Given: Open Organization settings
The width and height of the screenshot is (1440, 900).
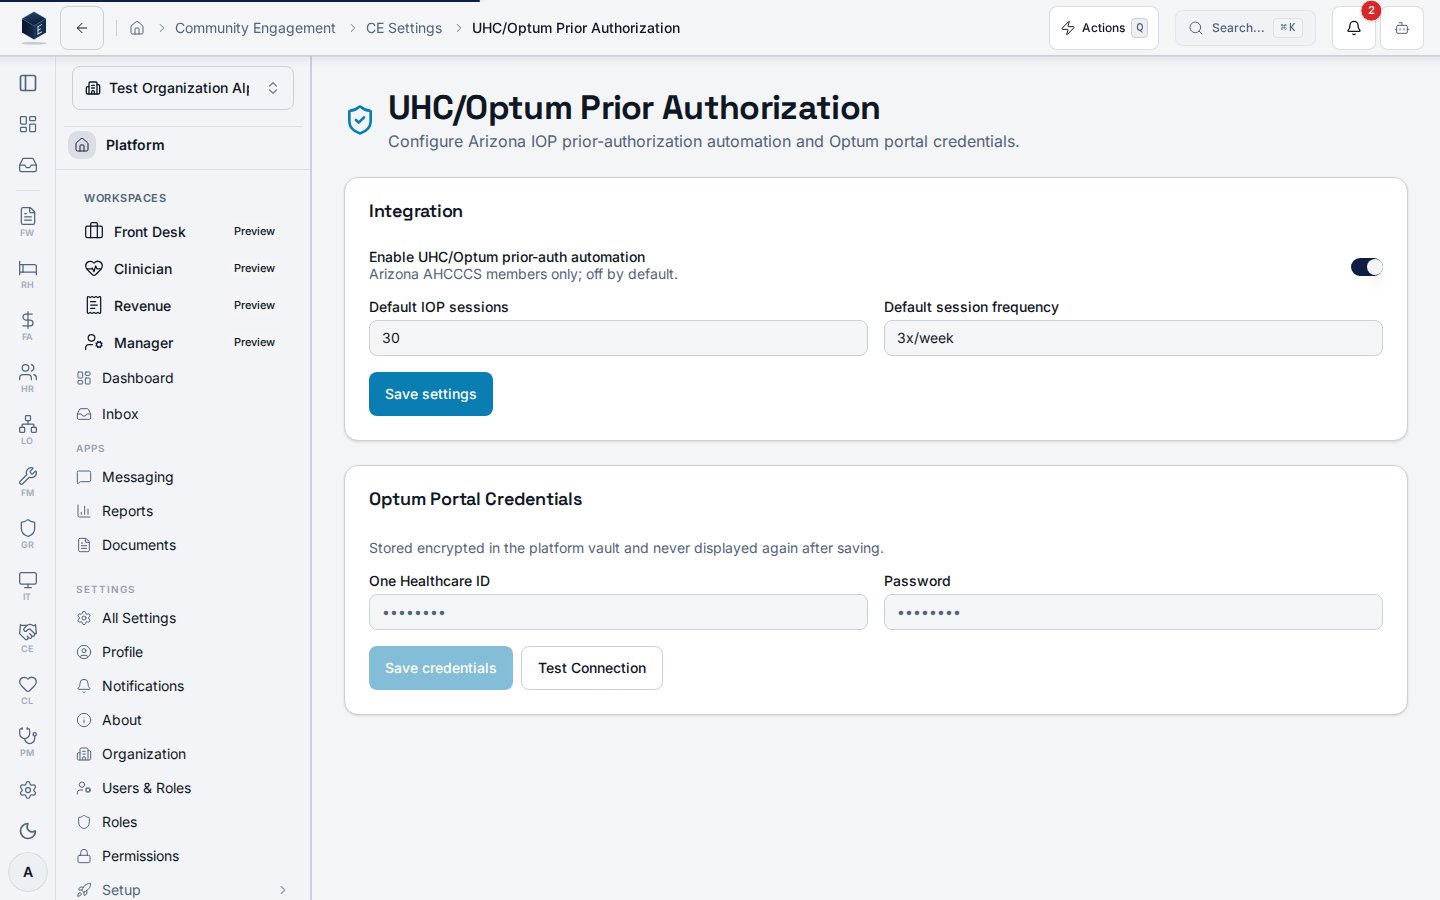Looking at the screenshot, I should [183, 754].
